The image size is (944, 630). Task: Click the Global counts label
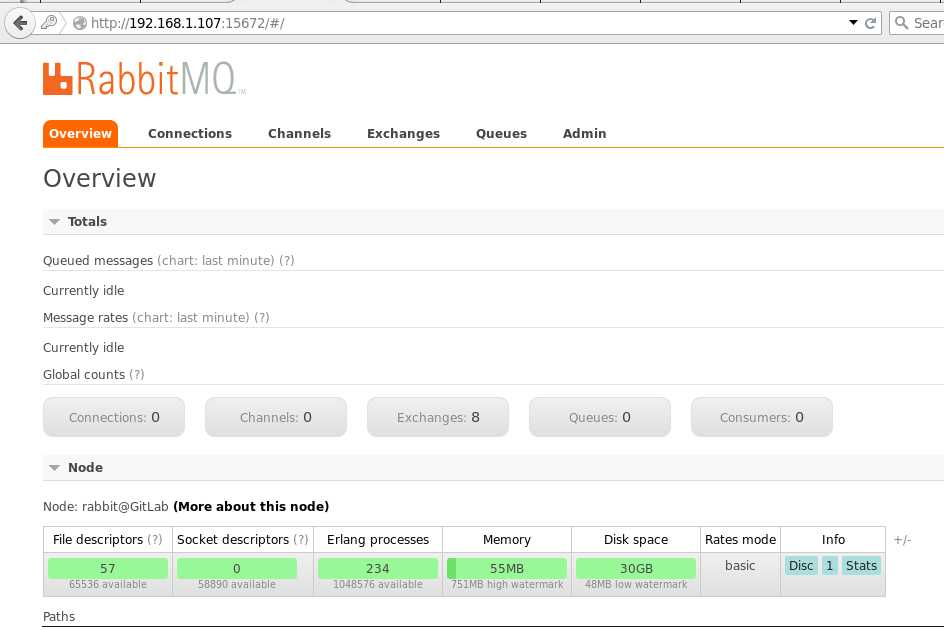(x=84, y=375)
